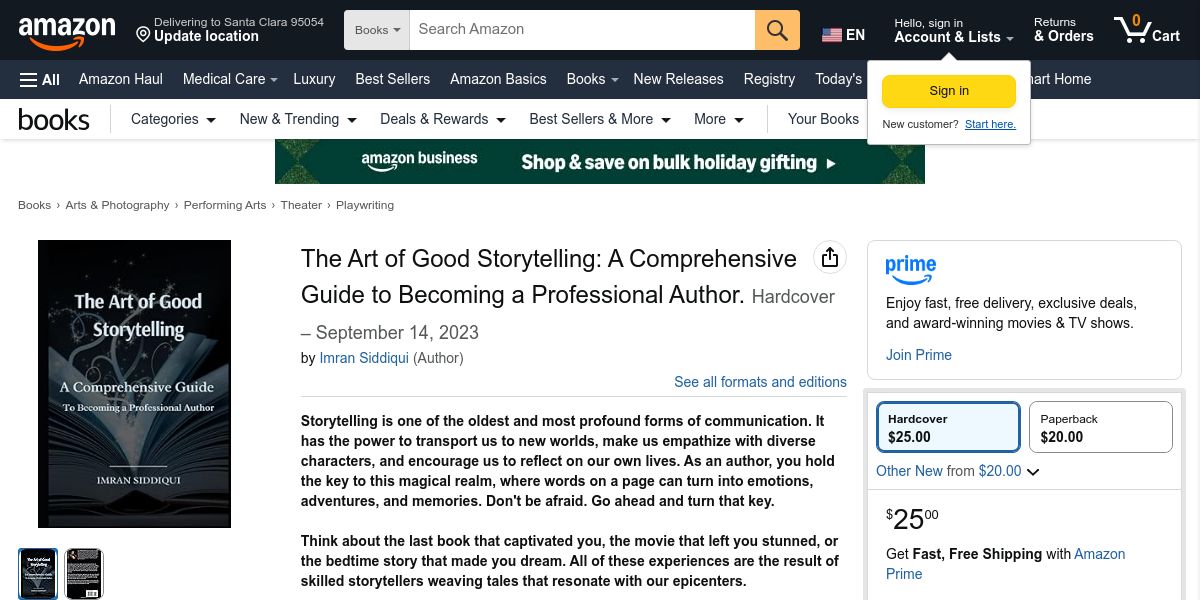Expand the Categories dropdown in books bar
1200x600 pixels.
(173, 119)
